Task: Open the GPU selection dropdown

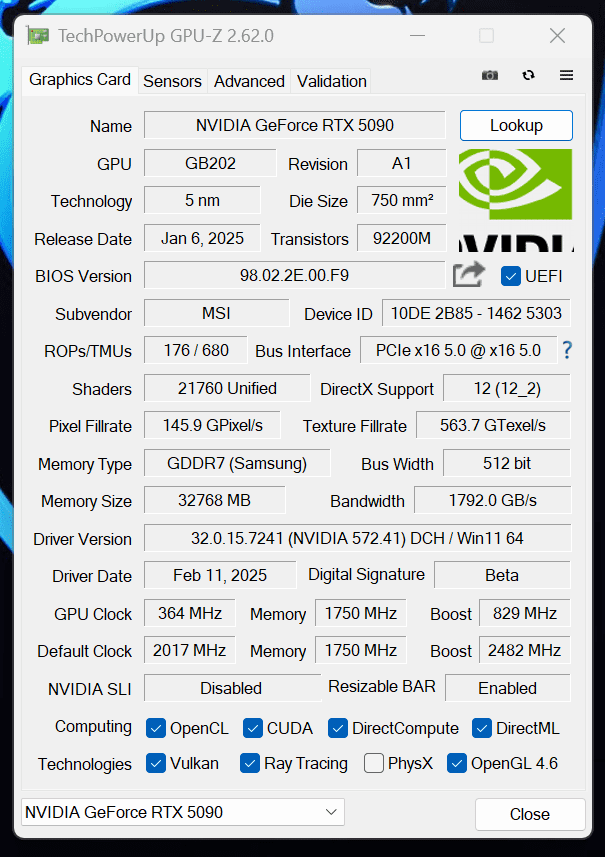Action: (183, 812)
